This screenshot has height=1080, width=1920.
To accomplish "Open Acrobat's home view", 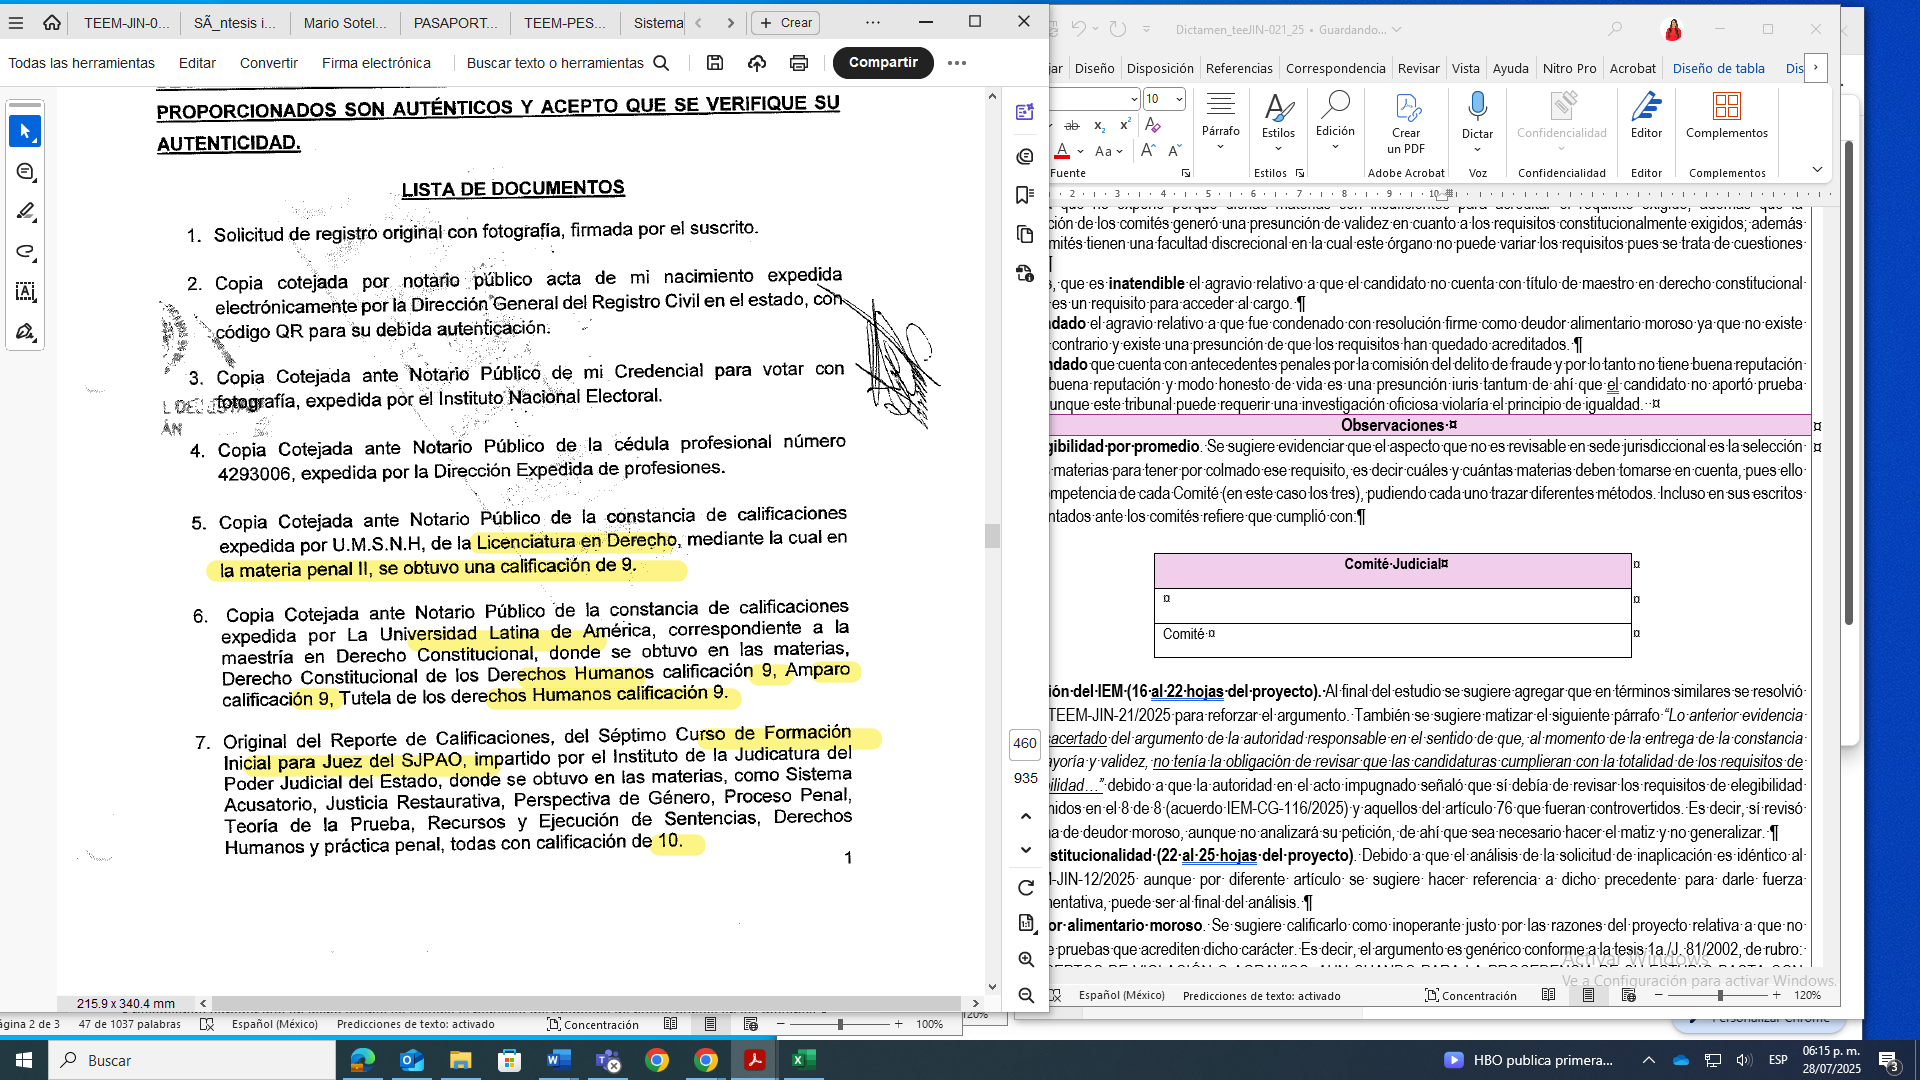I will pyautogui.click(x=52, y=22).
